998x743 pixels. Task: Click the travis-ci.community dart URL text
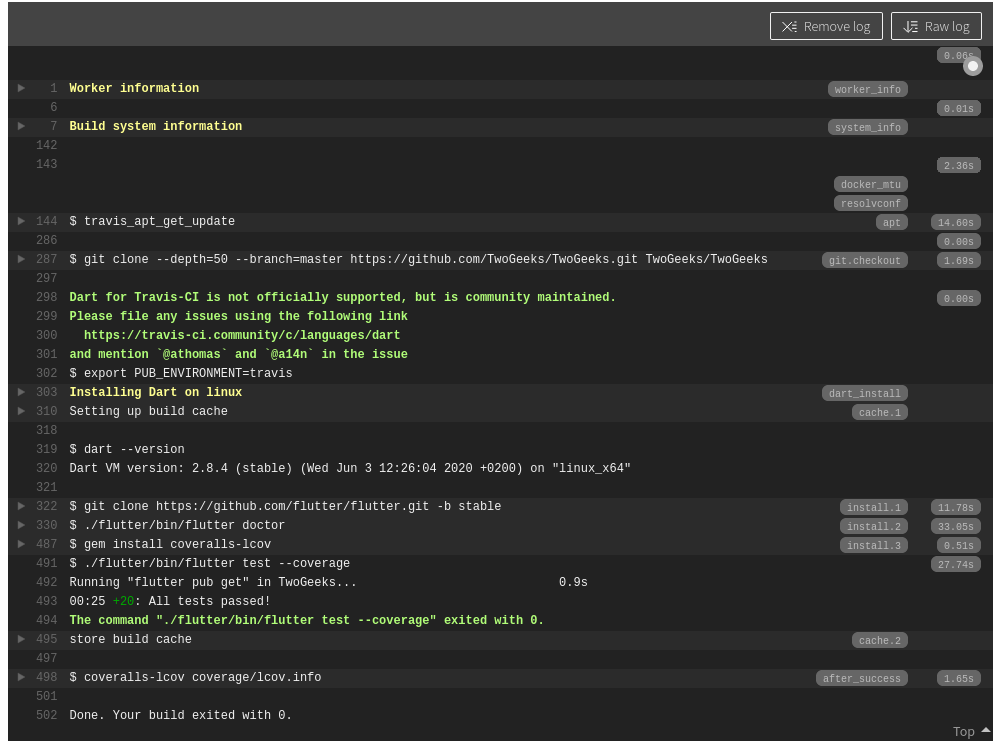point(242,335)
